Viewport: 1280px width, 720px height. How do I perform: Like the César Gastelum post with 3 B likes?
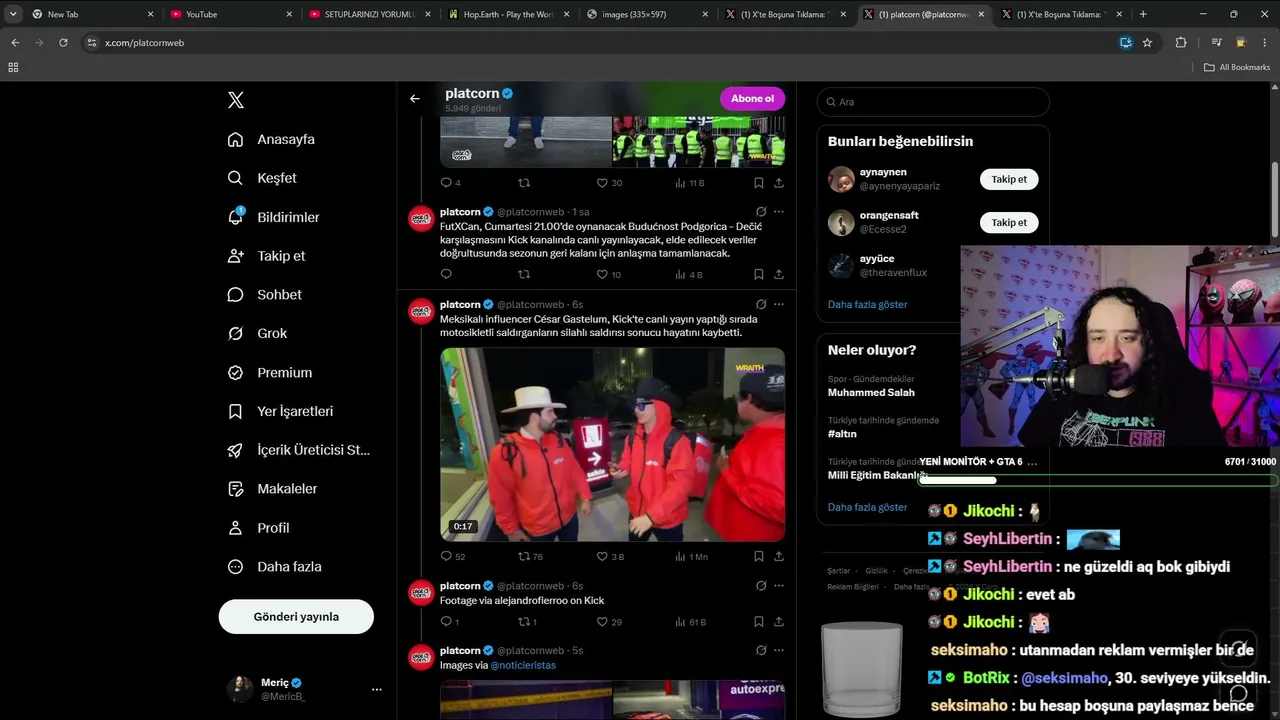(610, 556)
